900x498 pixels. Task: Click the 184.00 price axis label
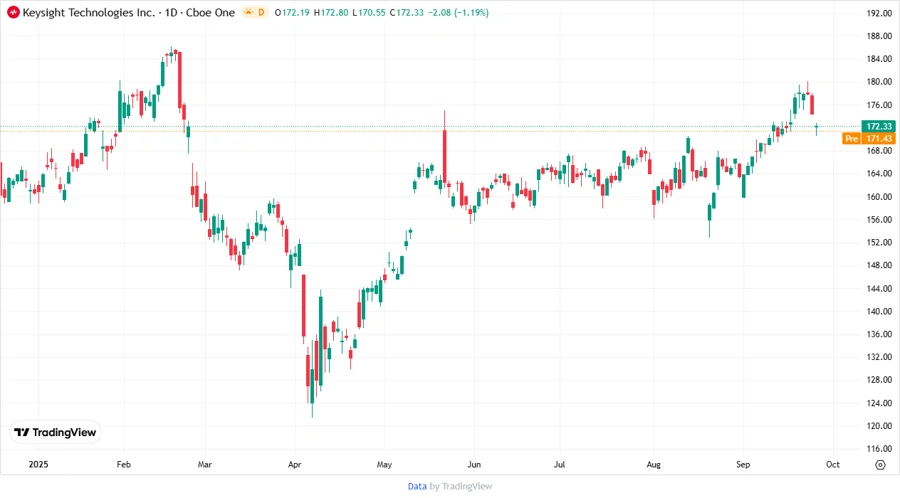tap(879, 59)
